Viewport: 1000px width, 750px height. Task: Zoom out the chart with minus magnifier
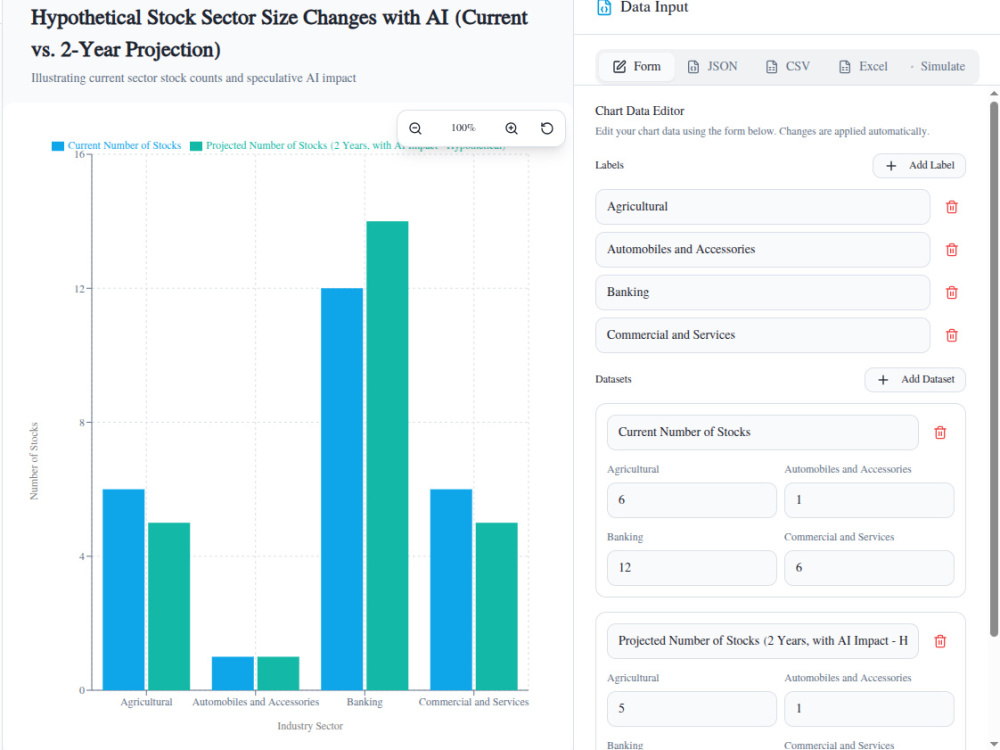pos(415,128)
